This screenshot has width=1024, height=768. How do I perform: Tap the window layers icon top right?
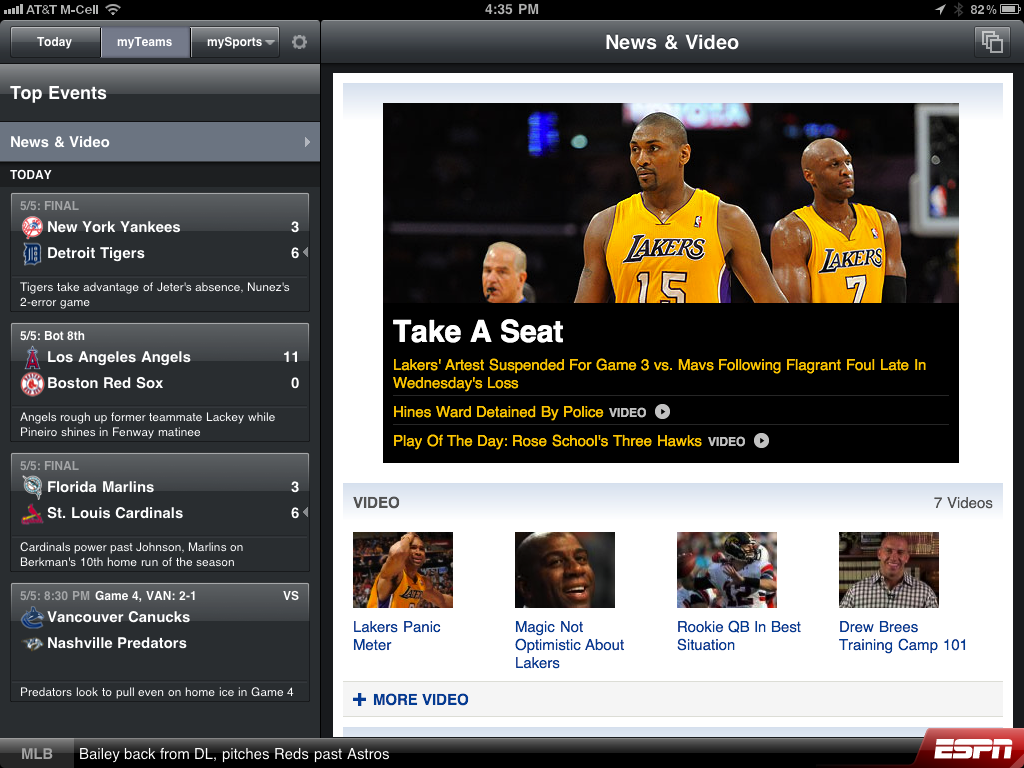992,42
